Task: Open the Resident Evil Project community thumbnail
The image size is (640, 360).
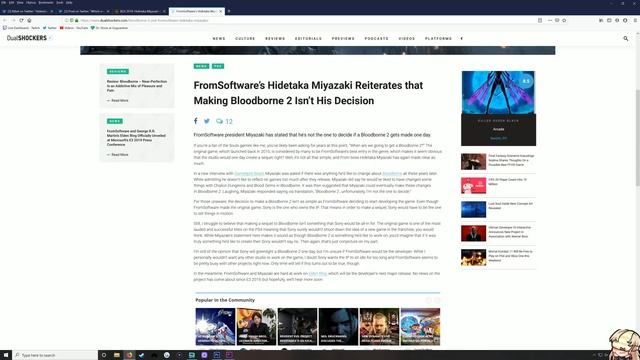Action: [297, 327]
